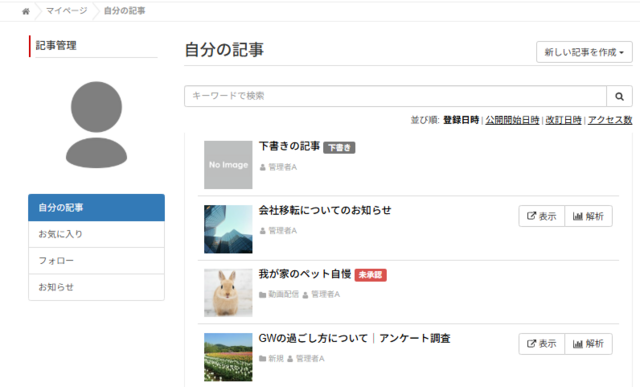Click the 未承認 status badge

(371, 275)
